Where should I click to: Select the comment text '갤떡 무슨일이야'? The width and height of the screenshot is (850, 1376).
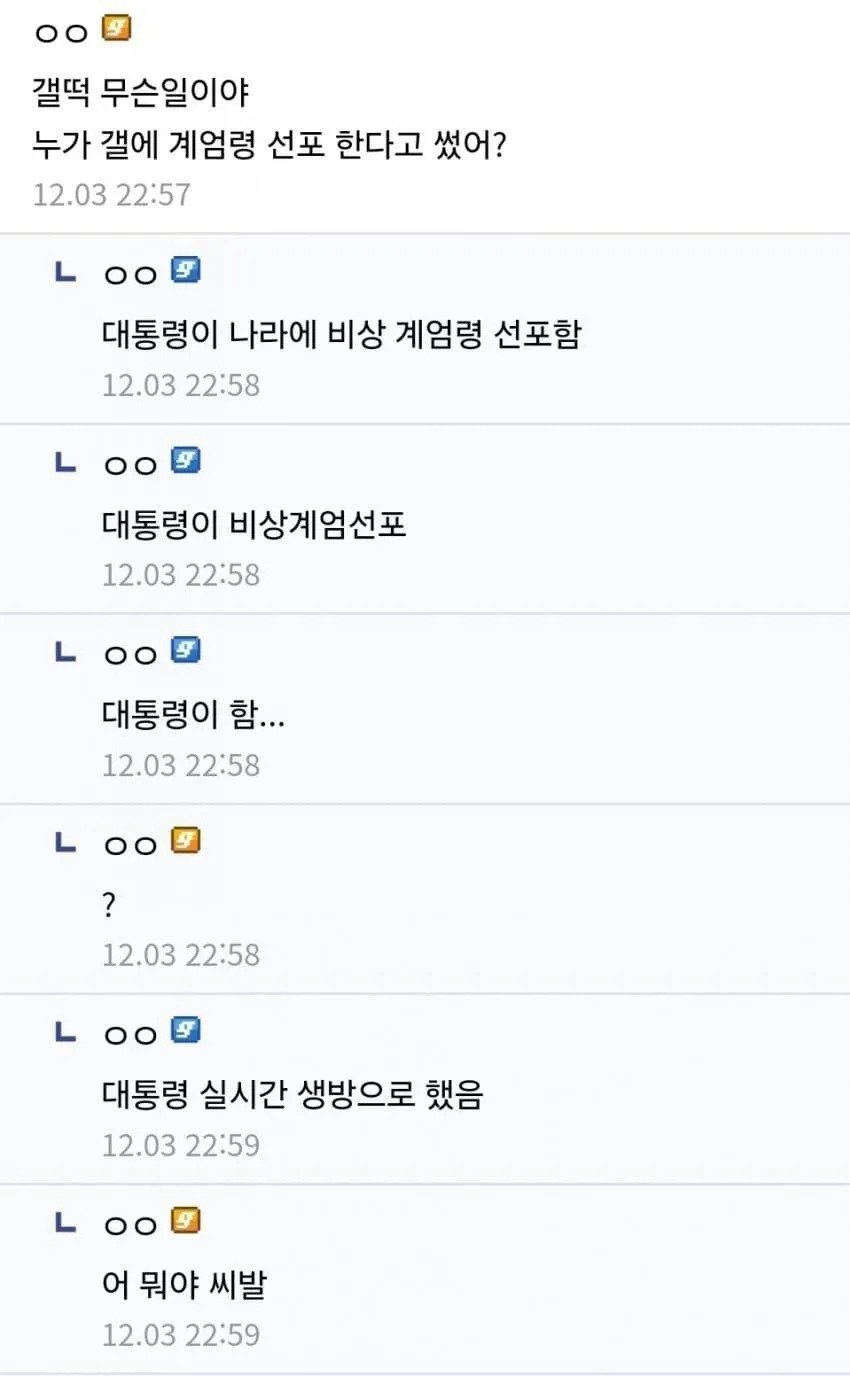[140, 94]
